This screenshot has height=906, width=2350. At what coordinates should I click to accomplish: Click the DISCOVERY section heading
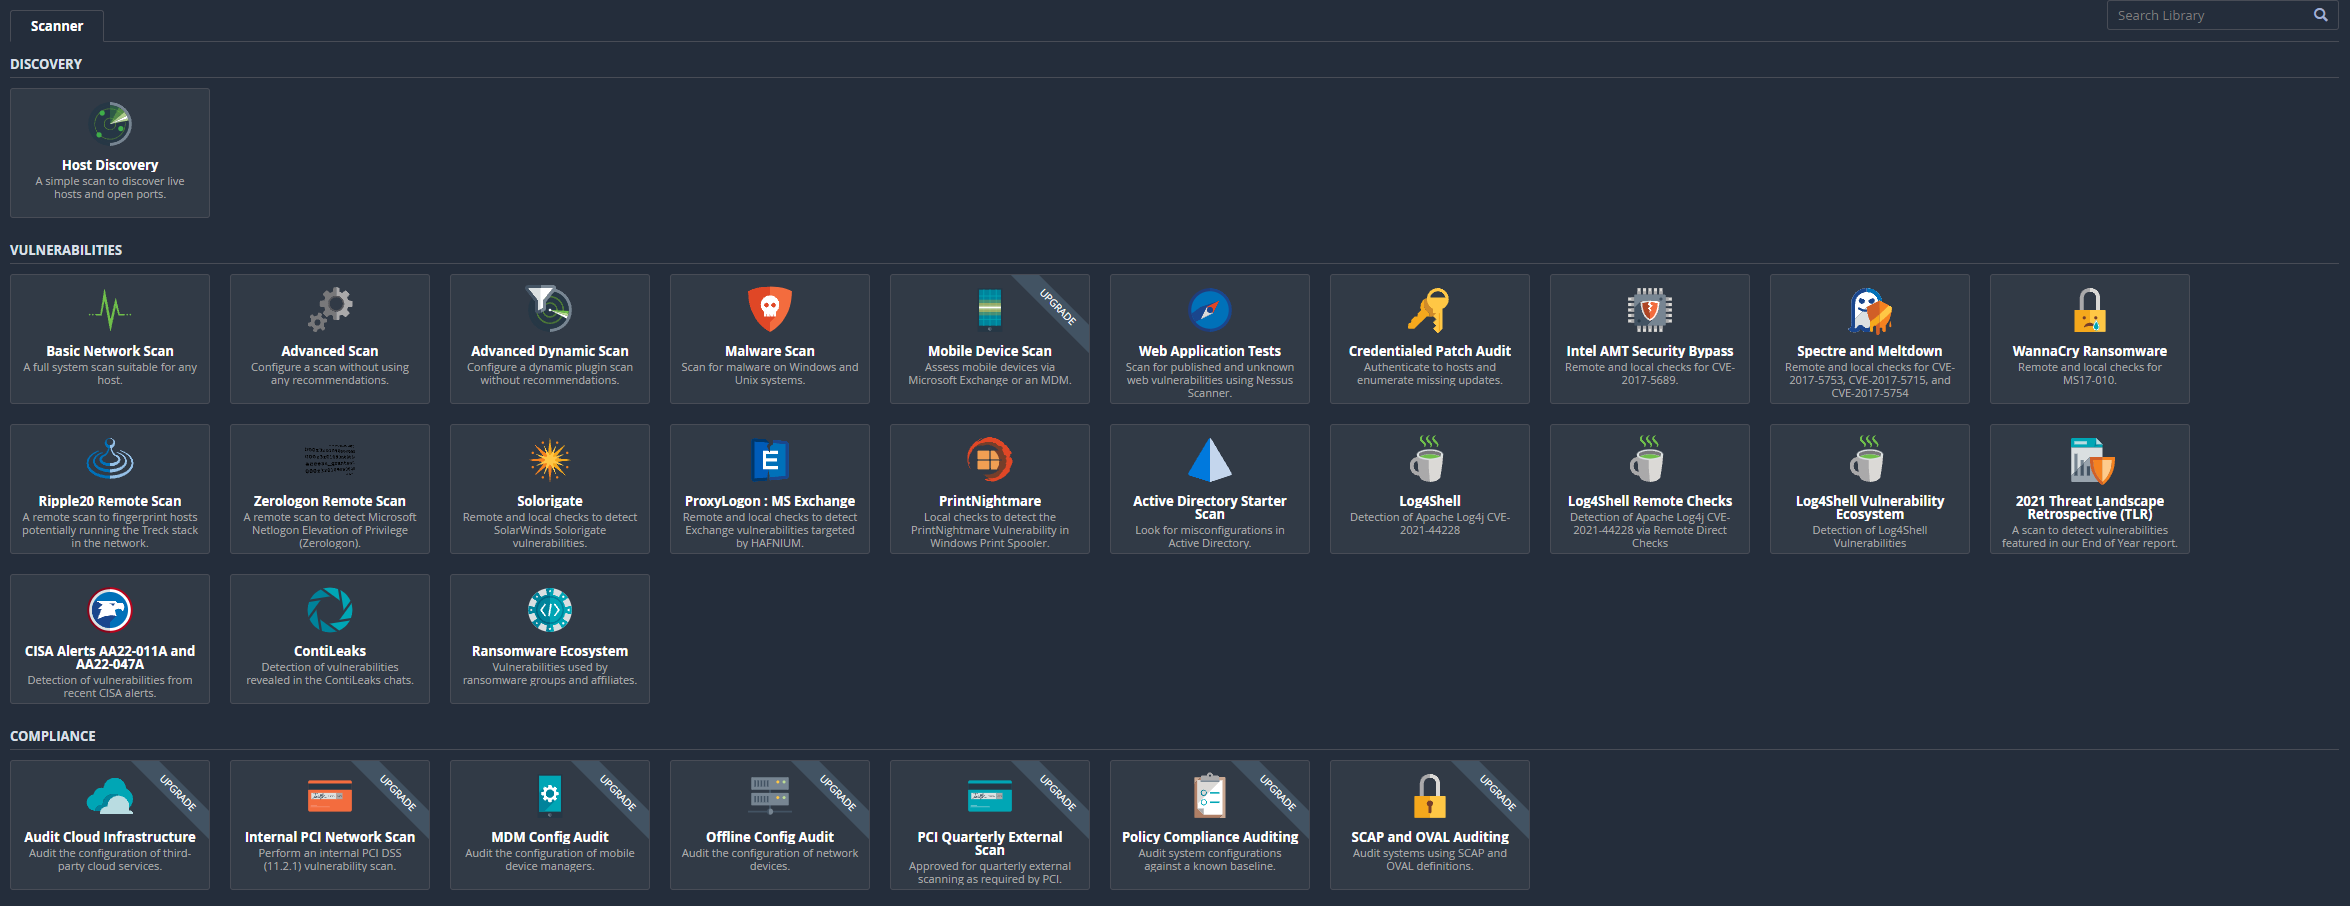[x=46, y=64]
